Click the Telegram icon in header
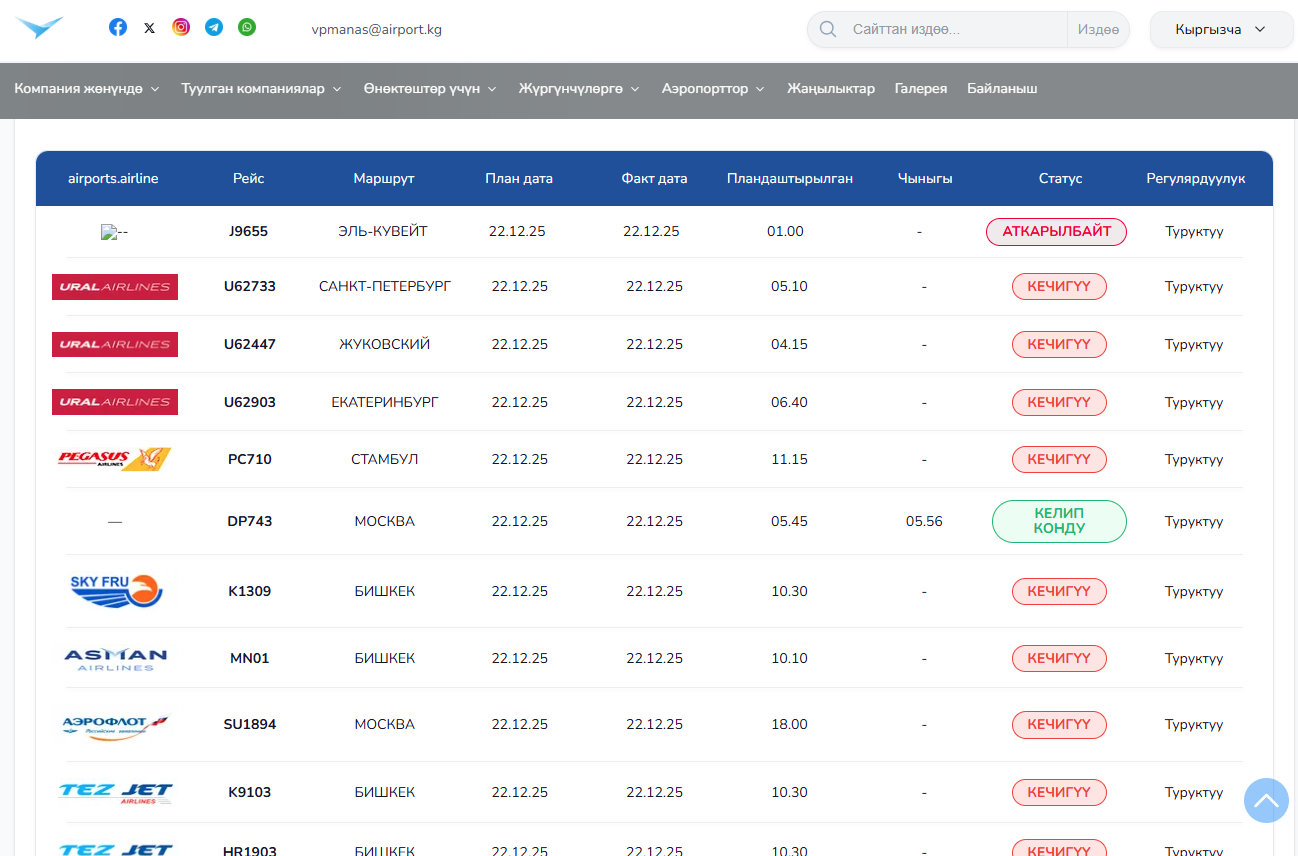This screenshot has width=1298, height=856. tap(214, 28)
